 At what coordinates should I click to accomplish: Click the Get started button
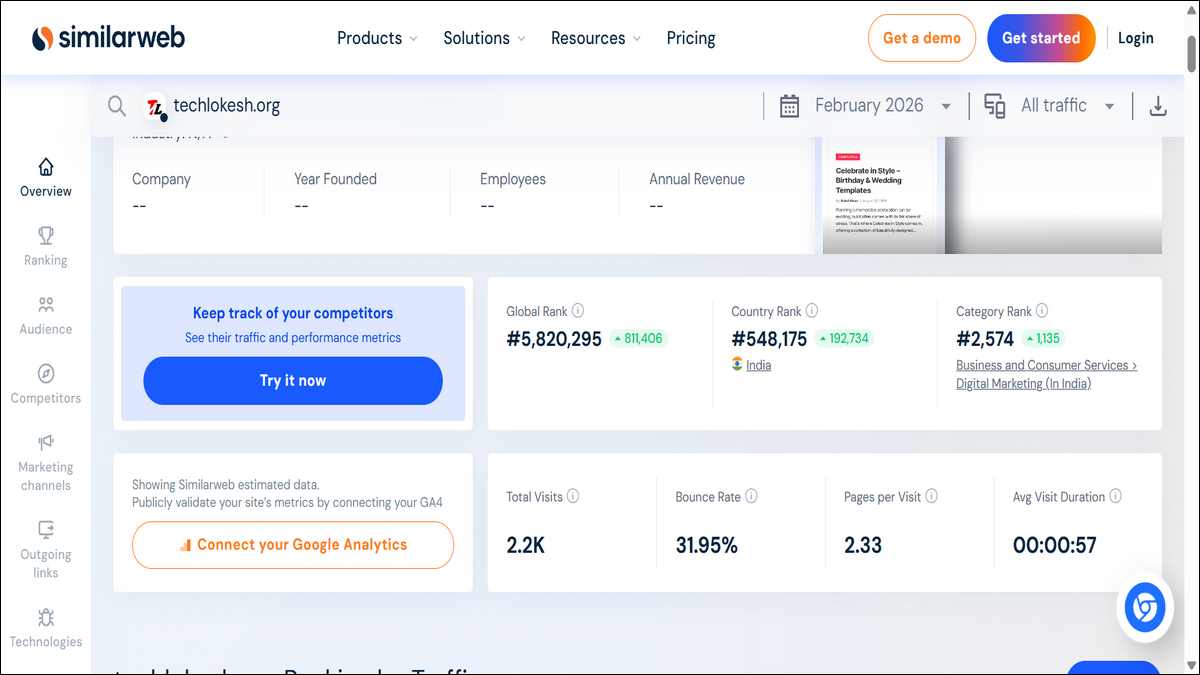click(1041, 38)
